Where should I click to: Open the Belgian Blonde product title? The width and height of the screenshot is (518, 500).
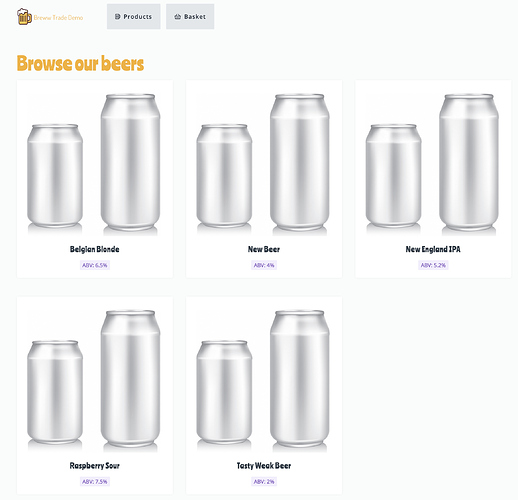tap(95, 249)
